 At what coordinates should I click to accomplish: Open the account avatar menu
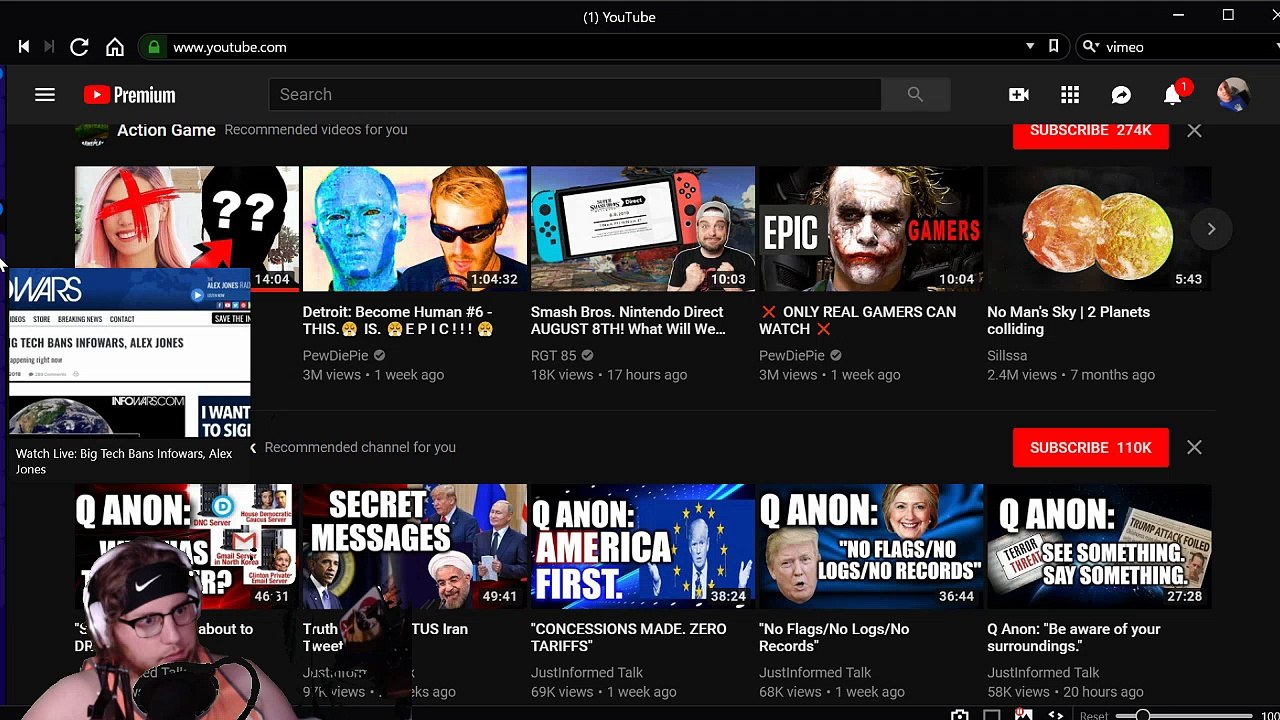click(1233, 95)
